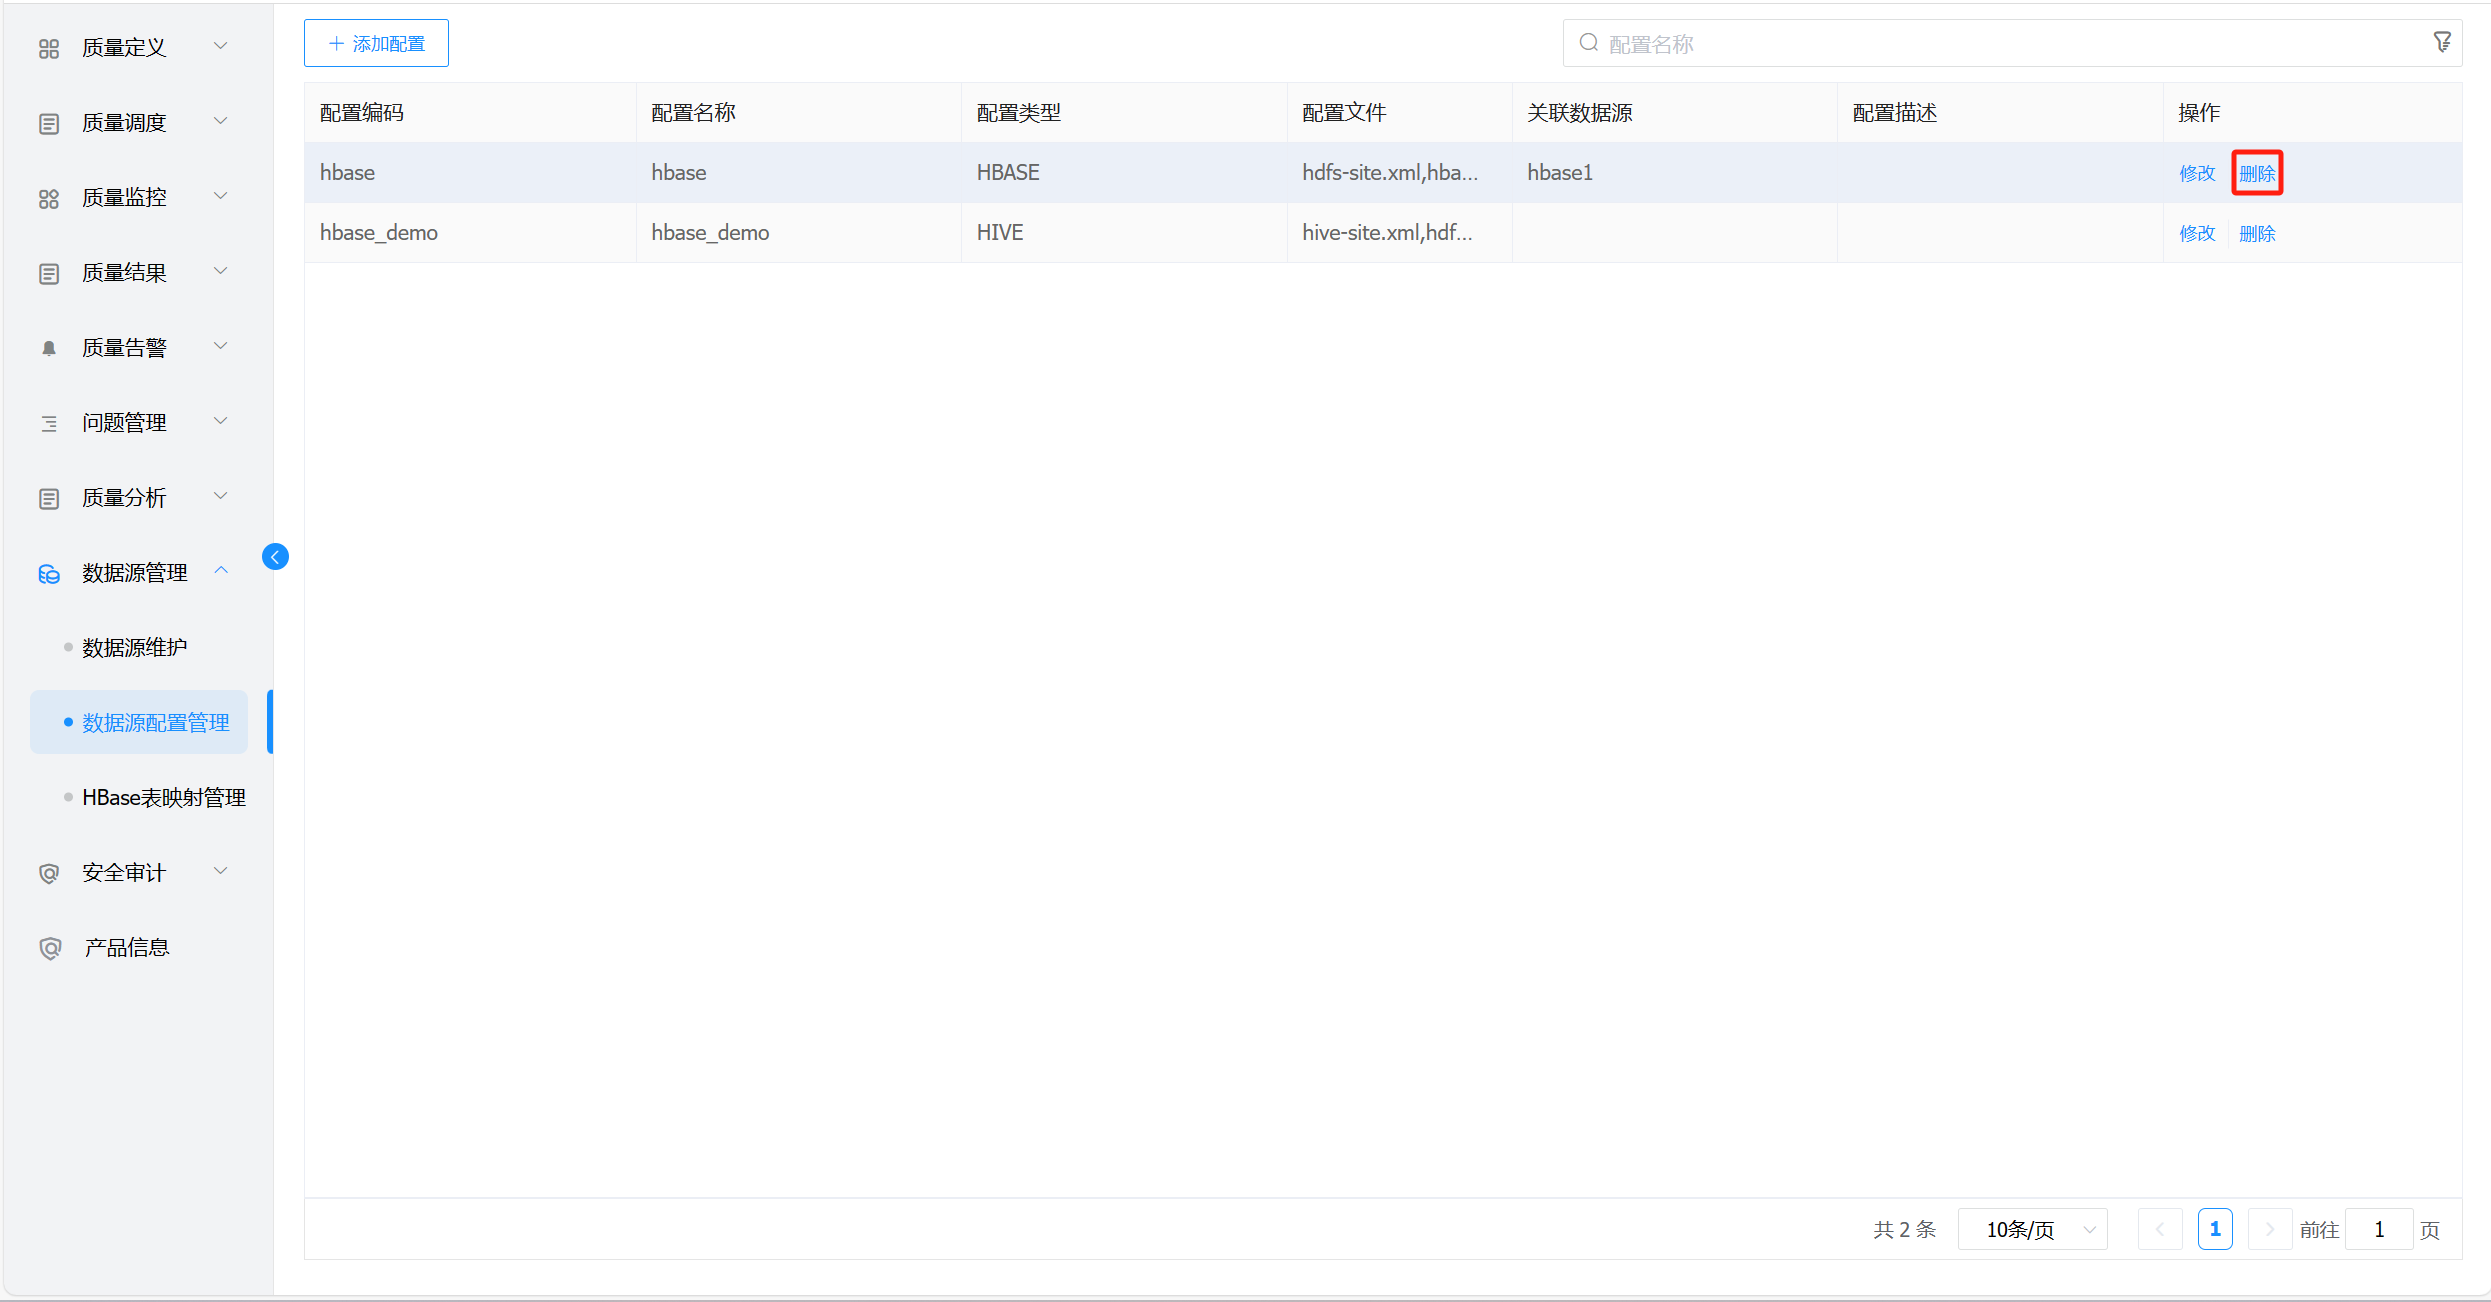Click 删除 for the hbase row

click(x=2256, y=173)
